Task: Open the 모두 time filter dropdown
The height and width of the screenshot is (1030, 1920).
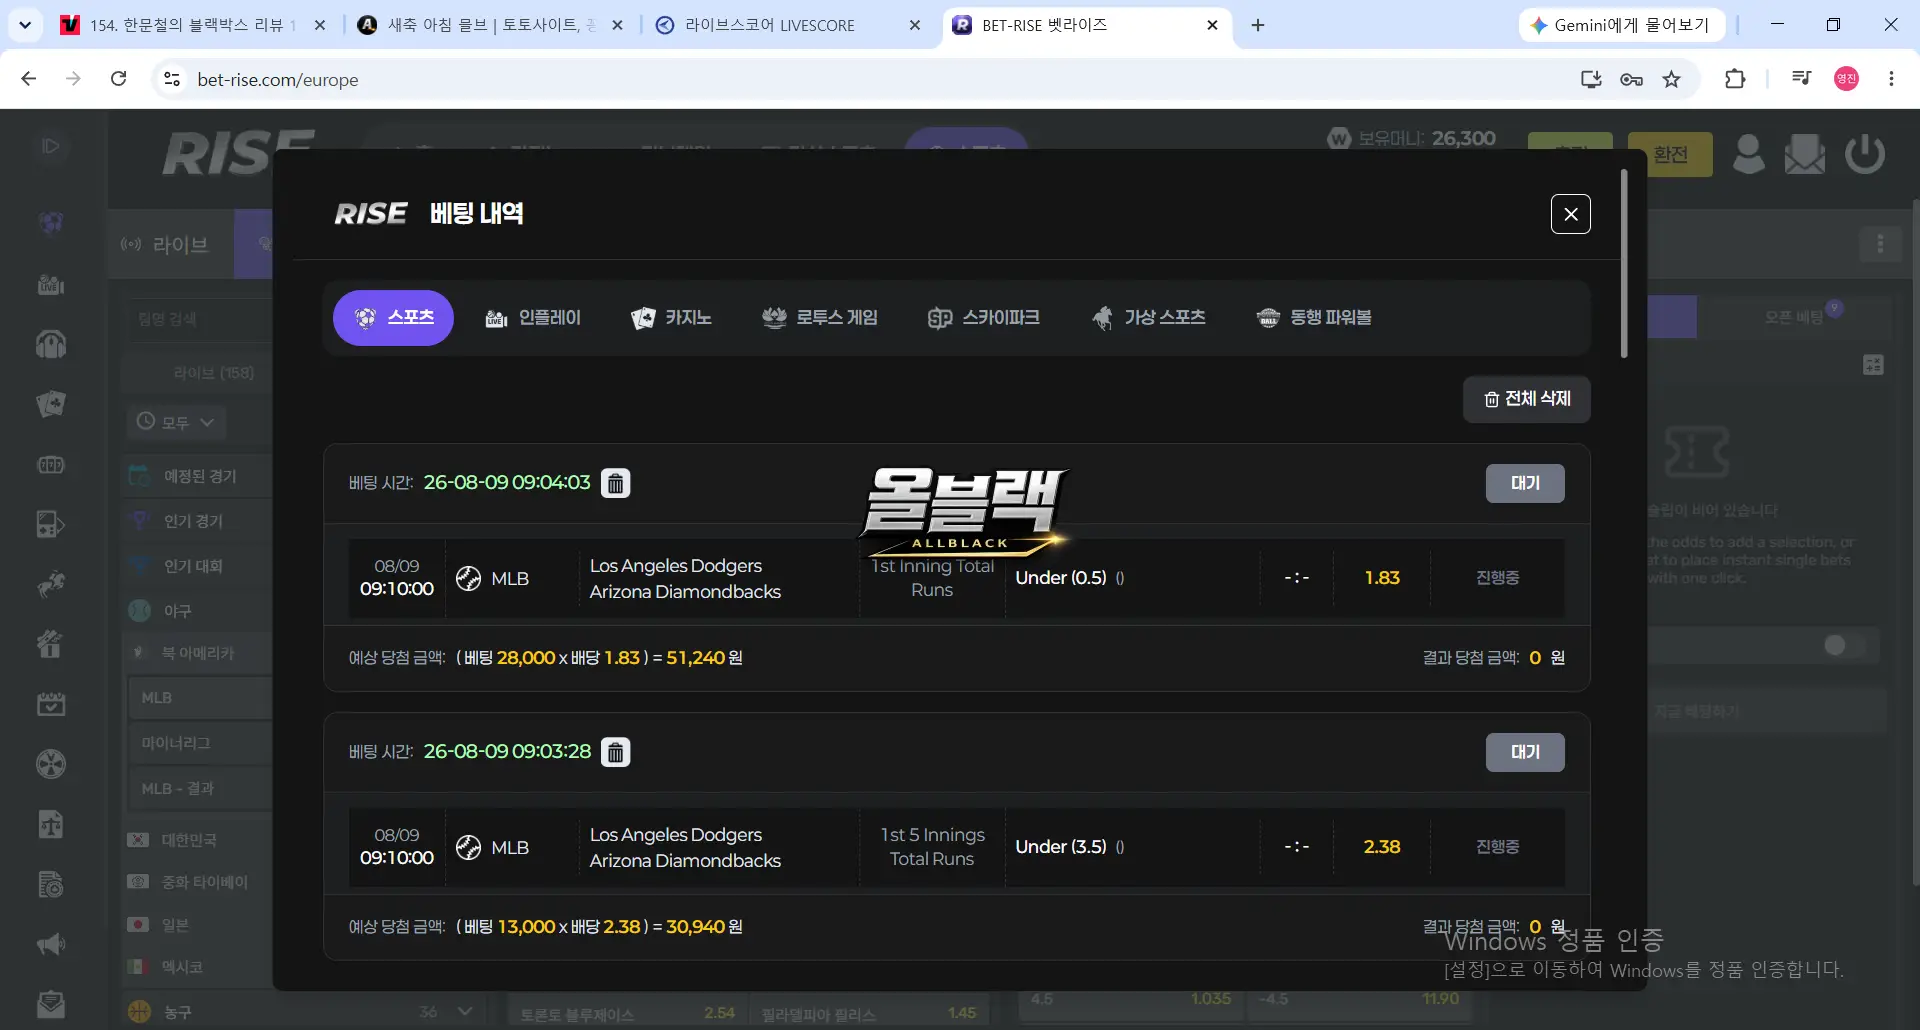Action: pyautogui.click(x=176, y=422)
